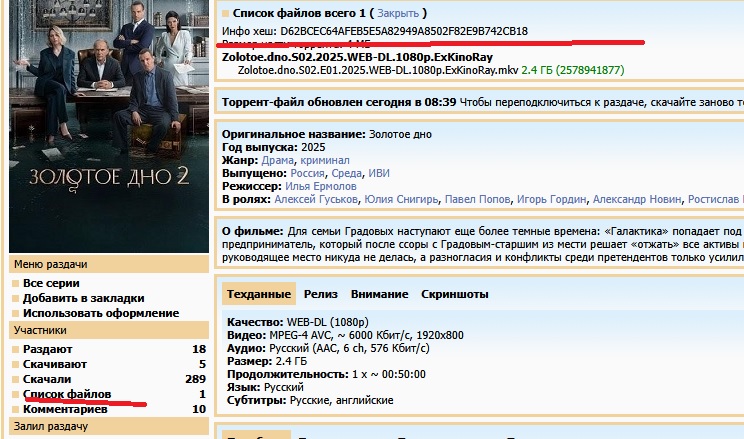Show the Скриншоты tab

pyautogui.click(x=455, y=294)
